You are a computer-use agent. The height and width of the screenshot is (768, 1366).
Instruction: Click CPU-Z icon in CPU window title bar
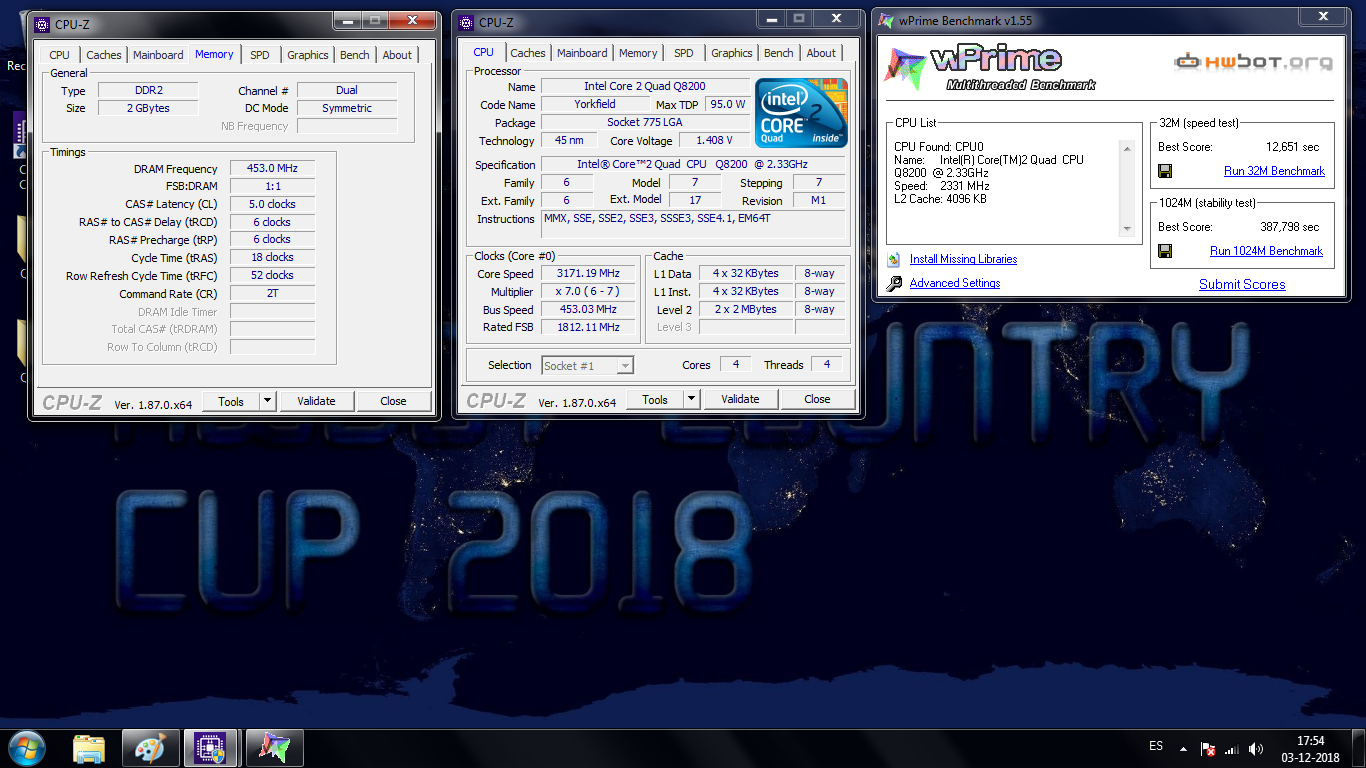[x=467, y=22]
